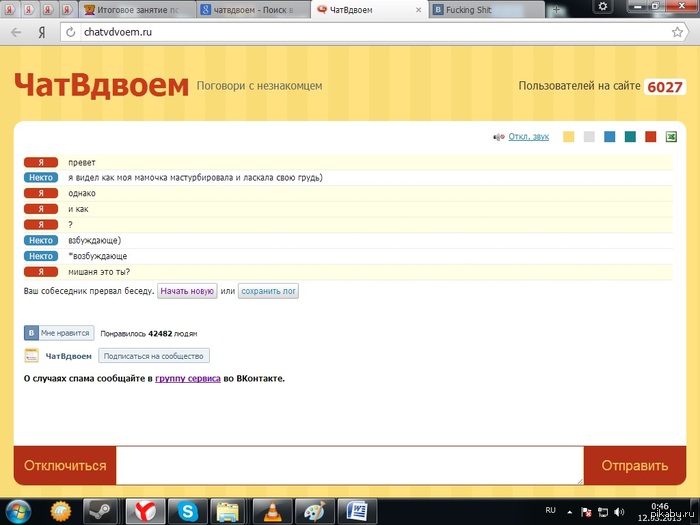Viewport: 700px width, 525px height.
Task: Click the Yandex home Я button beside address bar
Action: [42, 32]
